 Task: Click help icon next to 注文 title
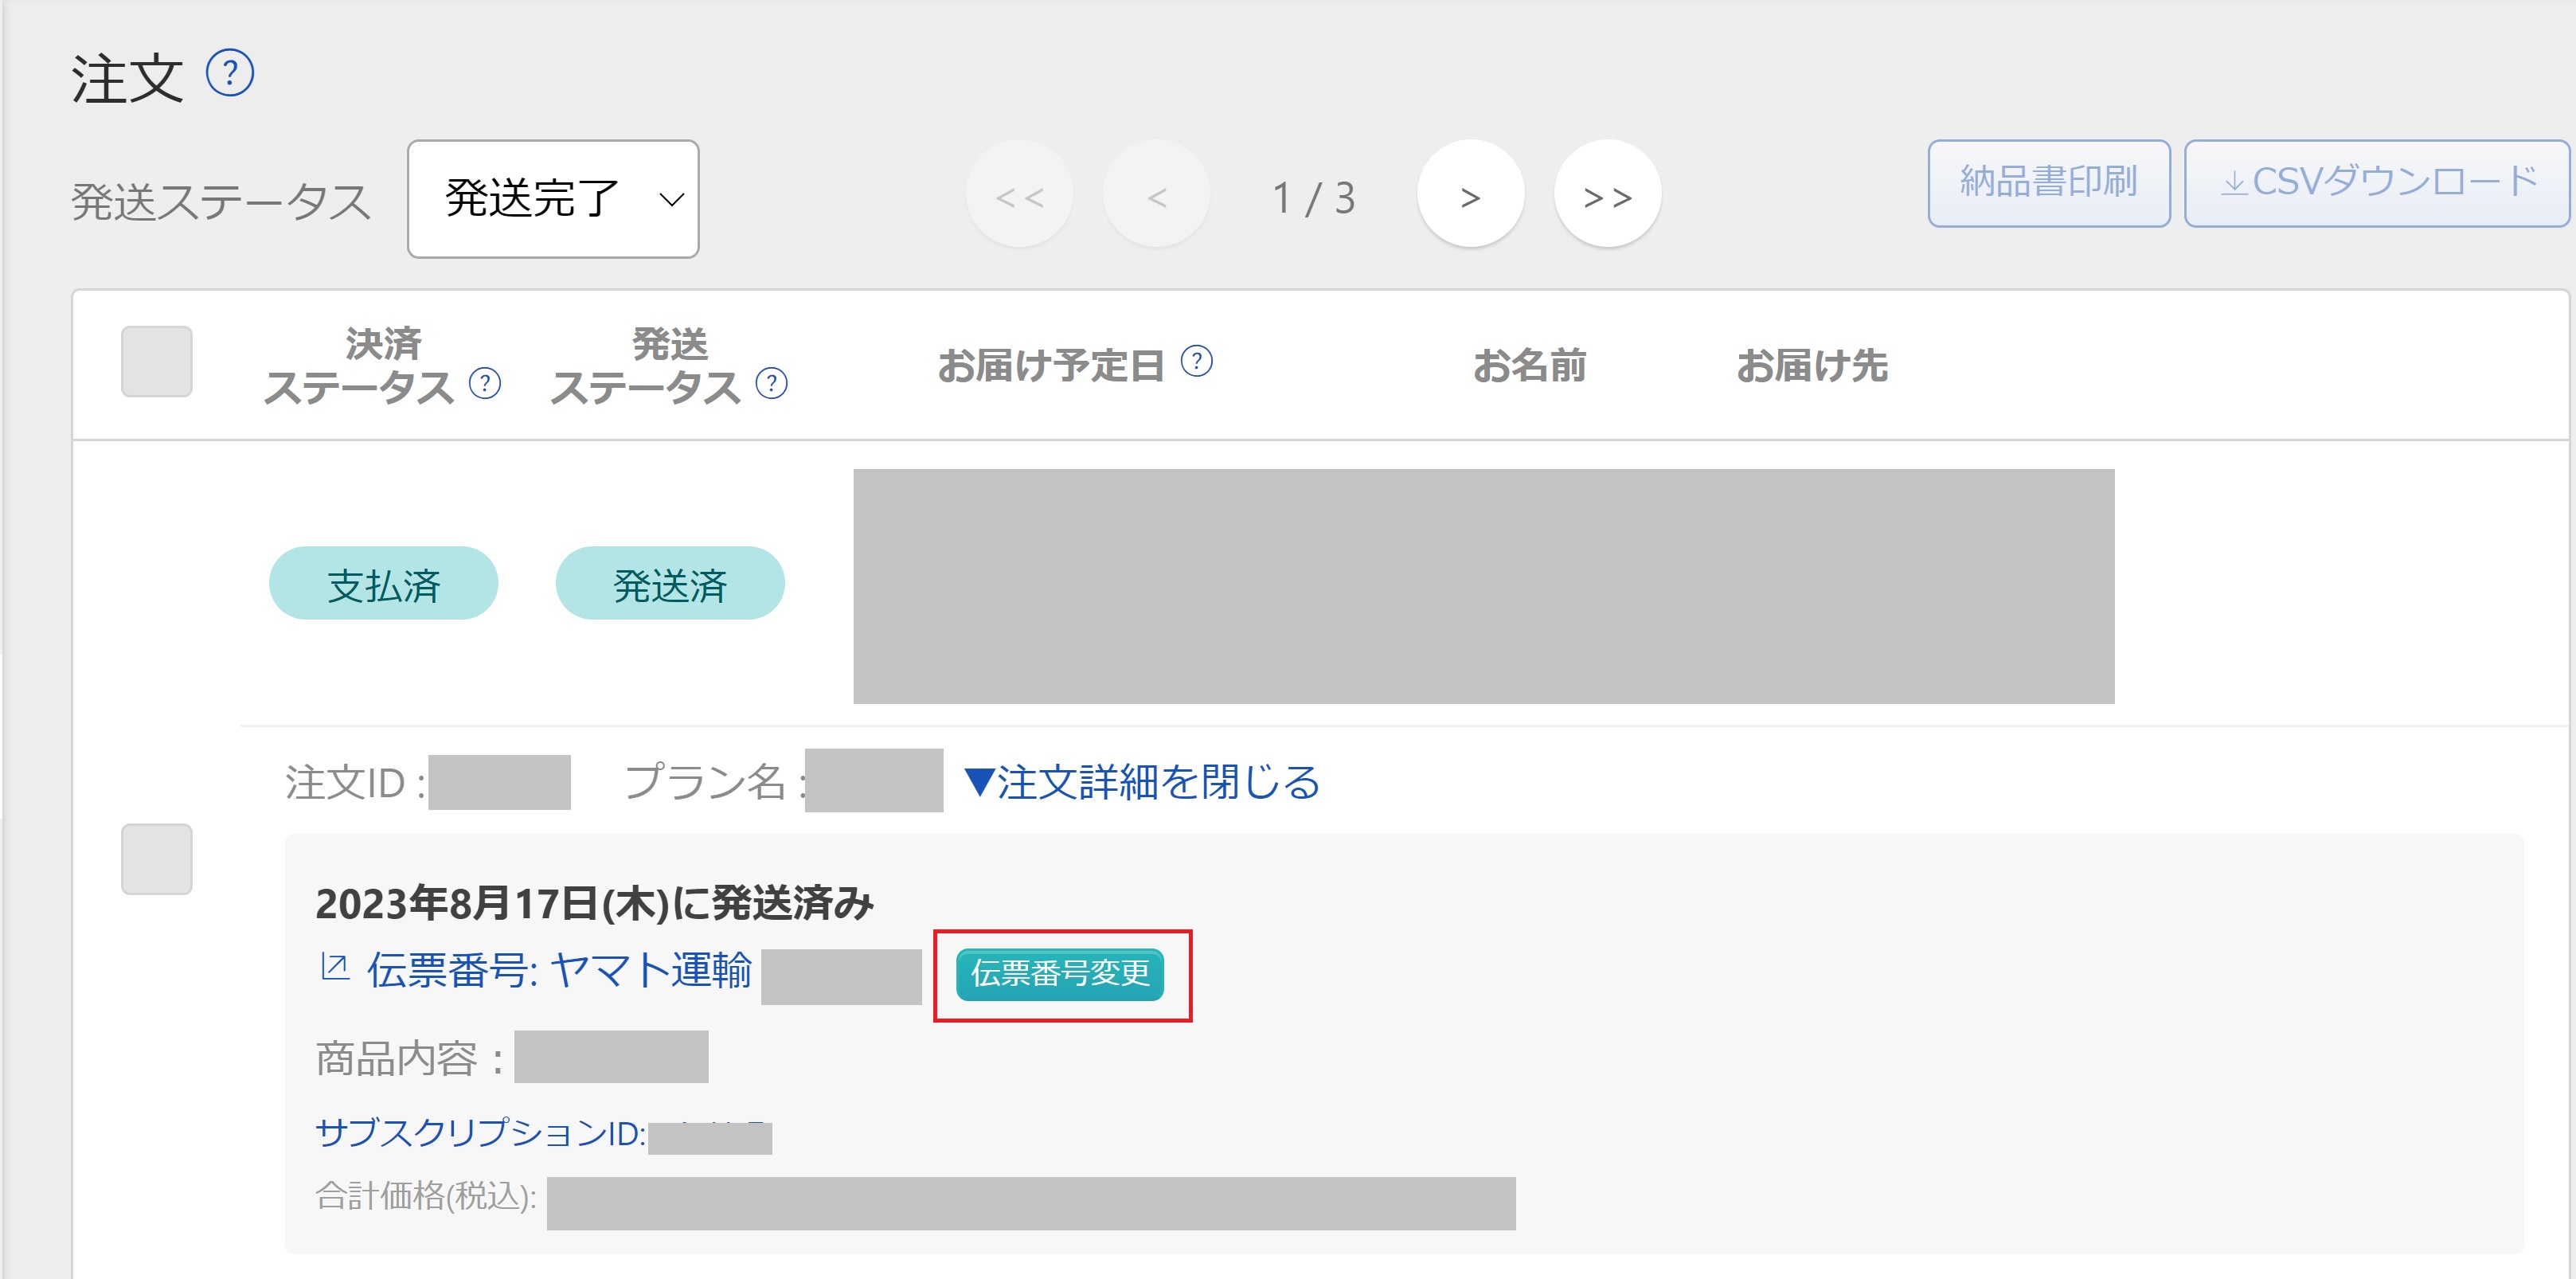230,74
